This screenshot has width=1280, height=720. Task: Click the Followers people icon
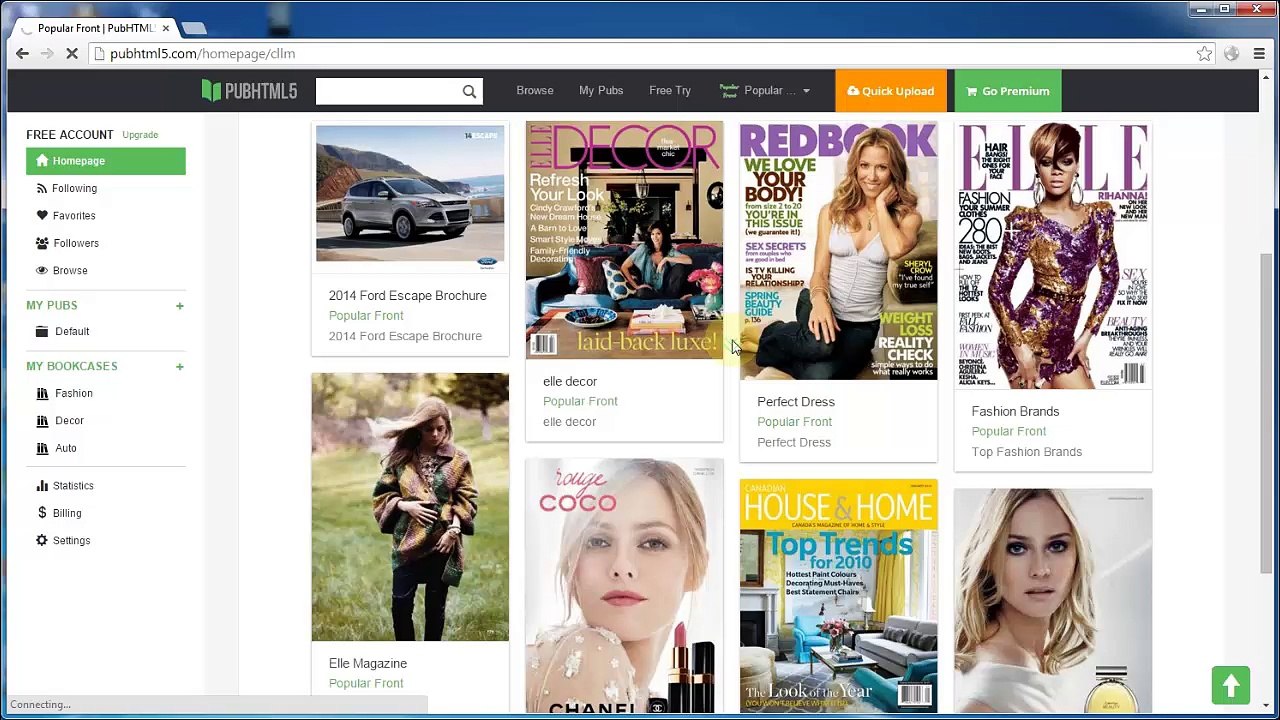click(x=42, y=243)
